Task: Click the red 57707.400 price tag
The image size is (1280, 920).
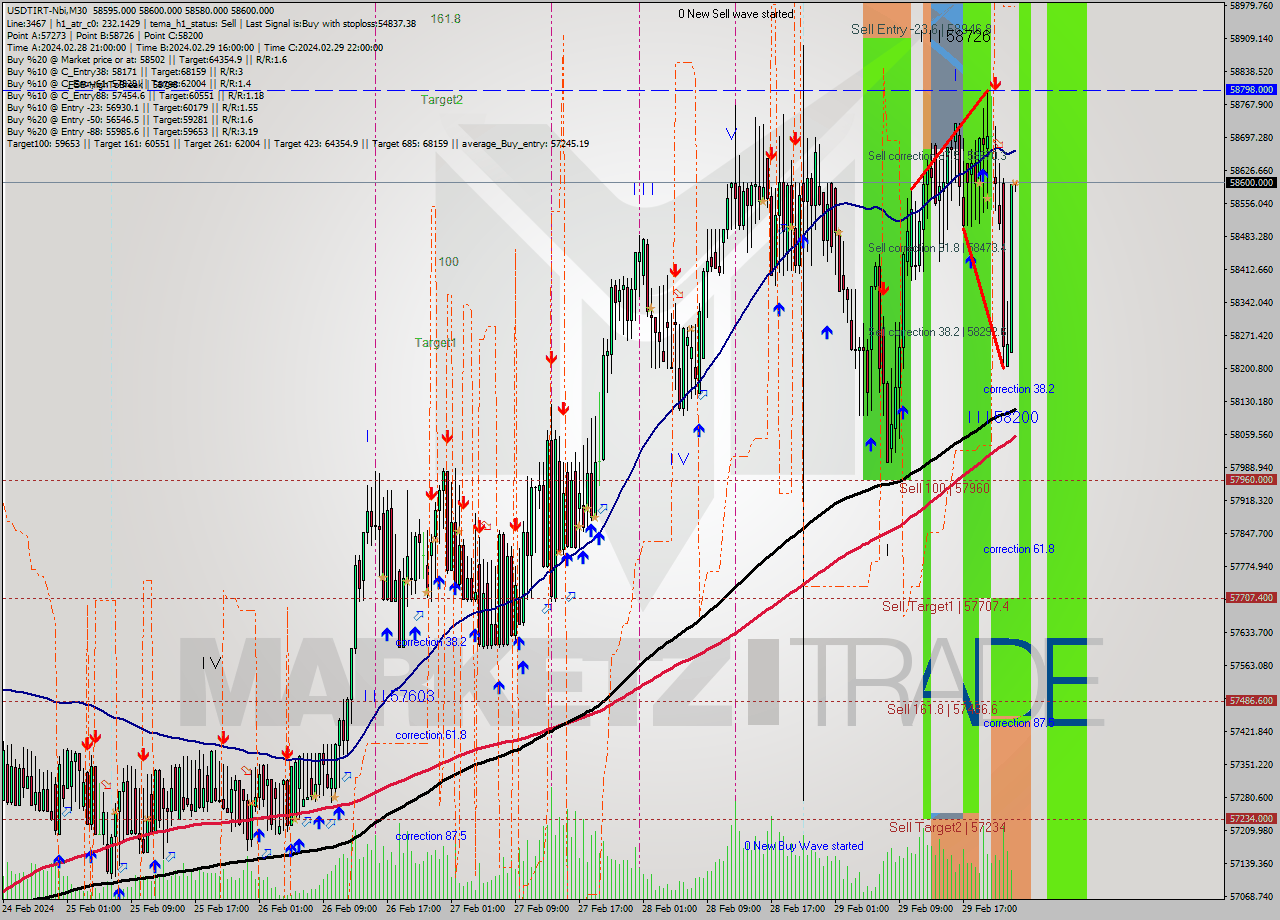Action: (1251, 597)
